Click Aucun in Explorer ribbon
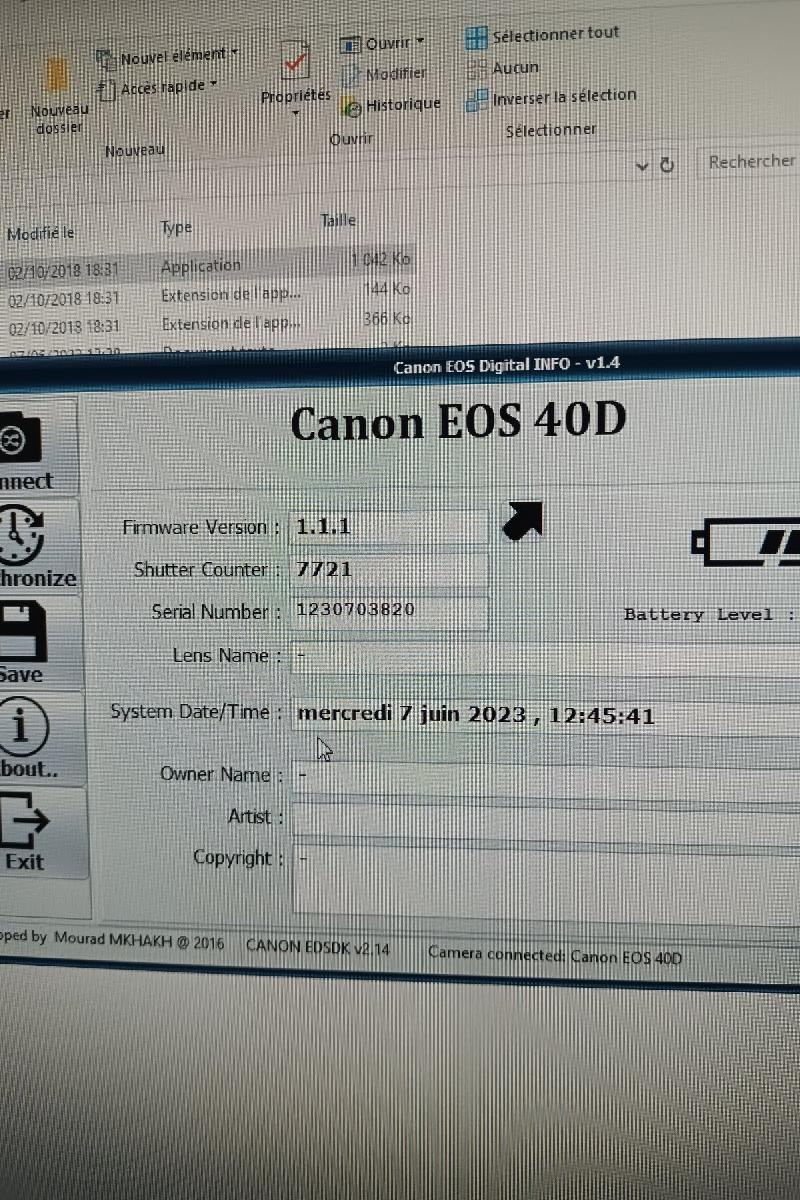 tap(503, 68)
